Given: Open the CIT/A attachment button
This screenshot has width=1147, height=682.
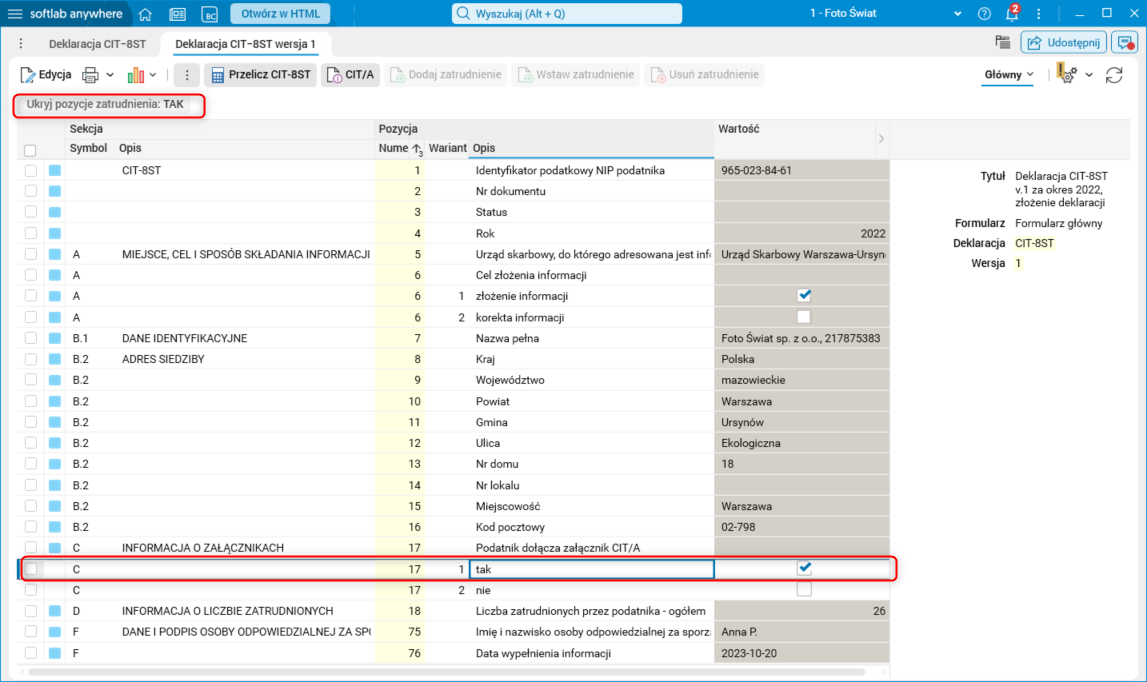Looking at the screenshot, I should click(350, 75).
